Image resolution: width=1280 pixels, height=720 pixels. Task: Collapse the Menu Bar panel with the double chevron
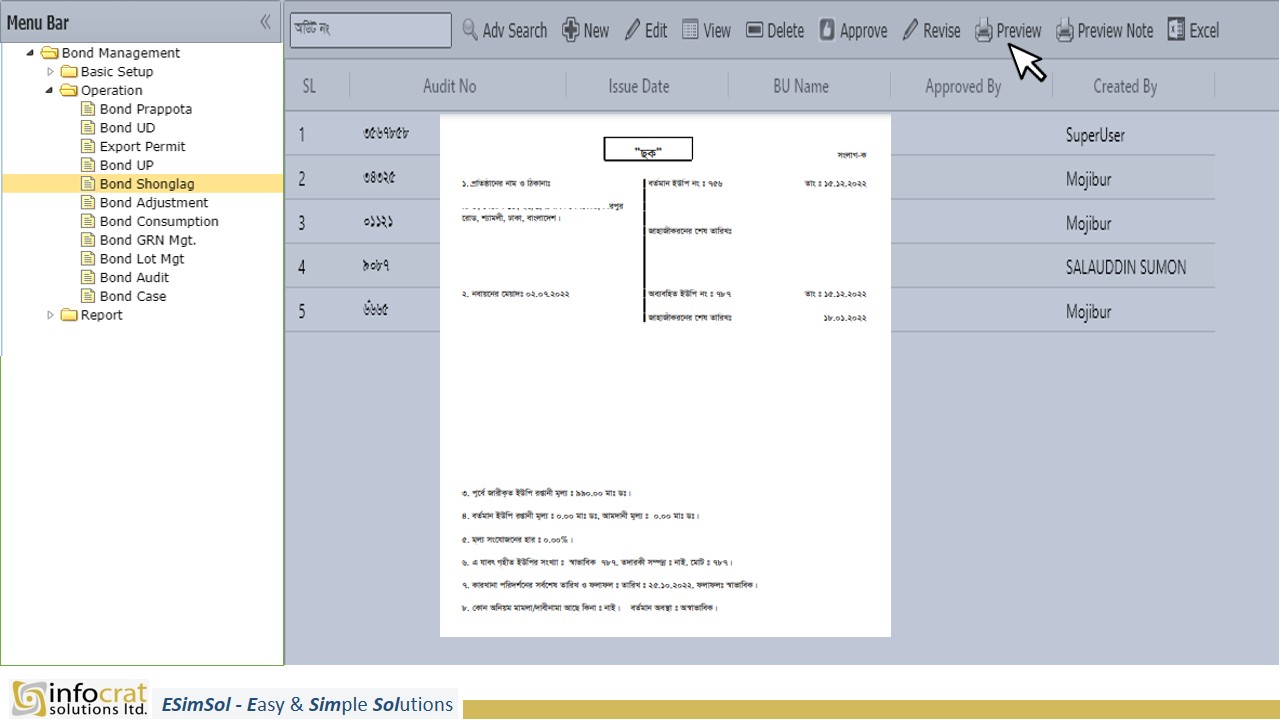pyautogui.click(x=265, y=22)
